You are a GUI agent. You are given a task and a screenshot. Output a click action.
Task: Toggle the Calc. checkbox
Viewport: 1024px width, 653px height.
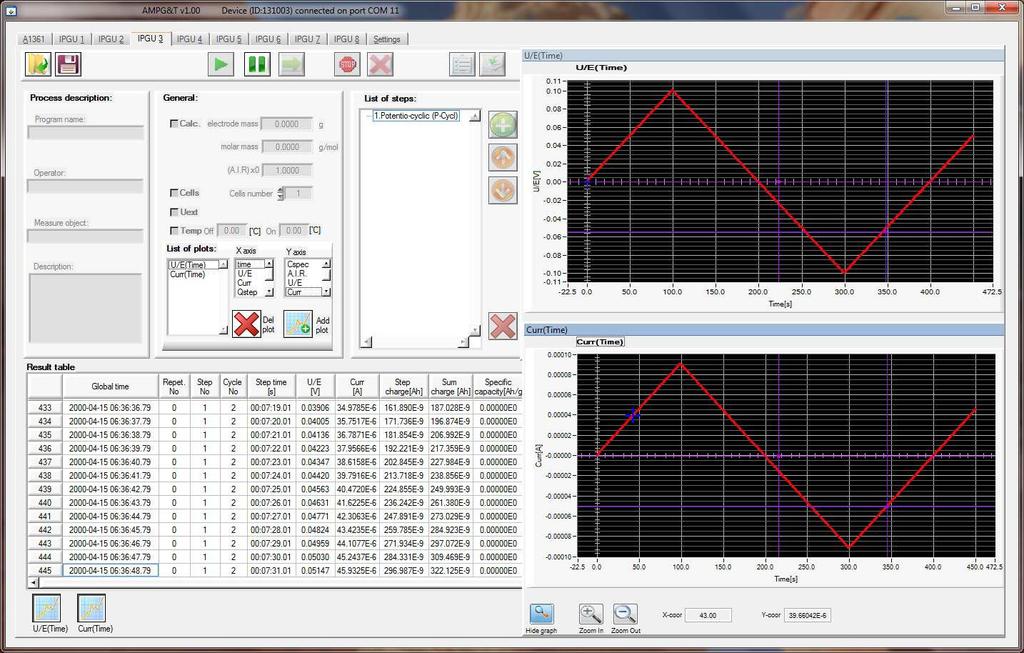tap(174, 123)
